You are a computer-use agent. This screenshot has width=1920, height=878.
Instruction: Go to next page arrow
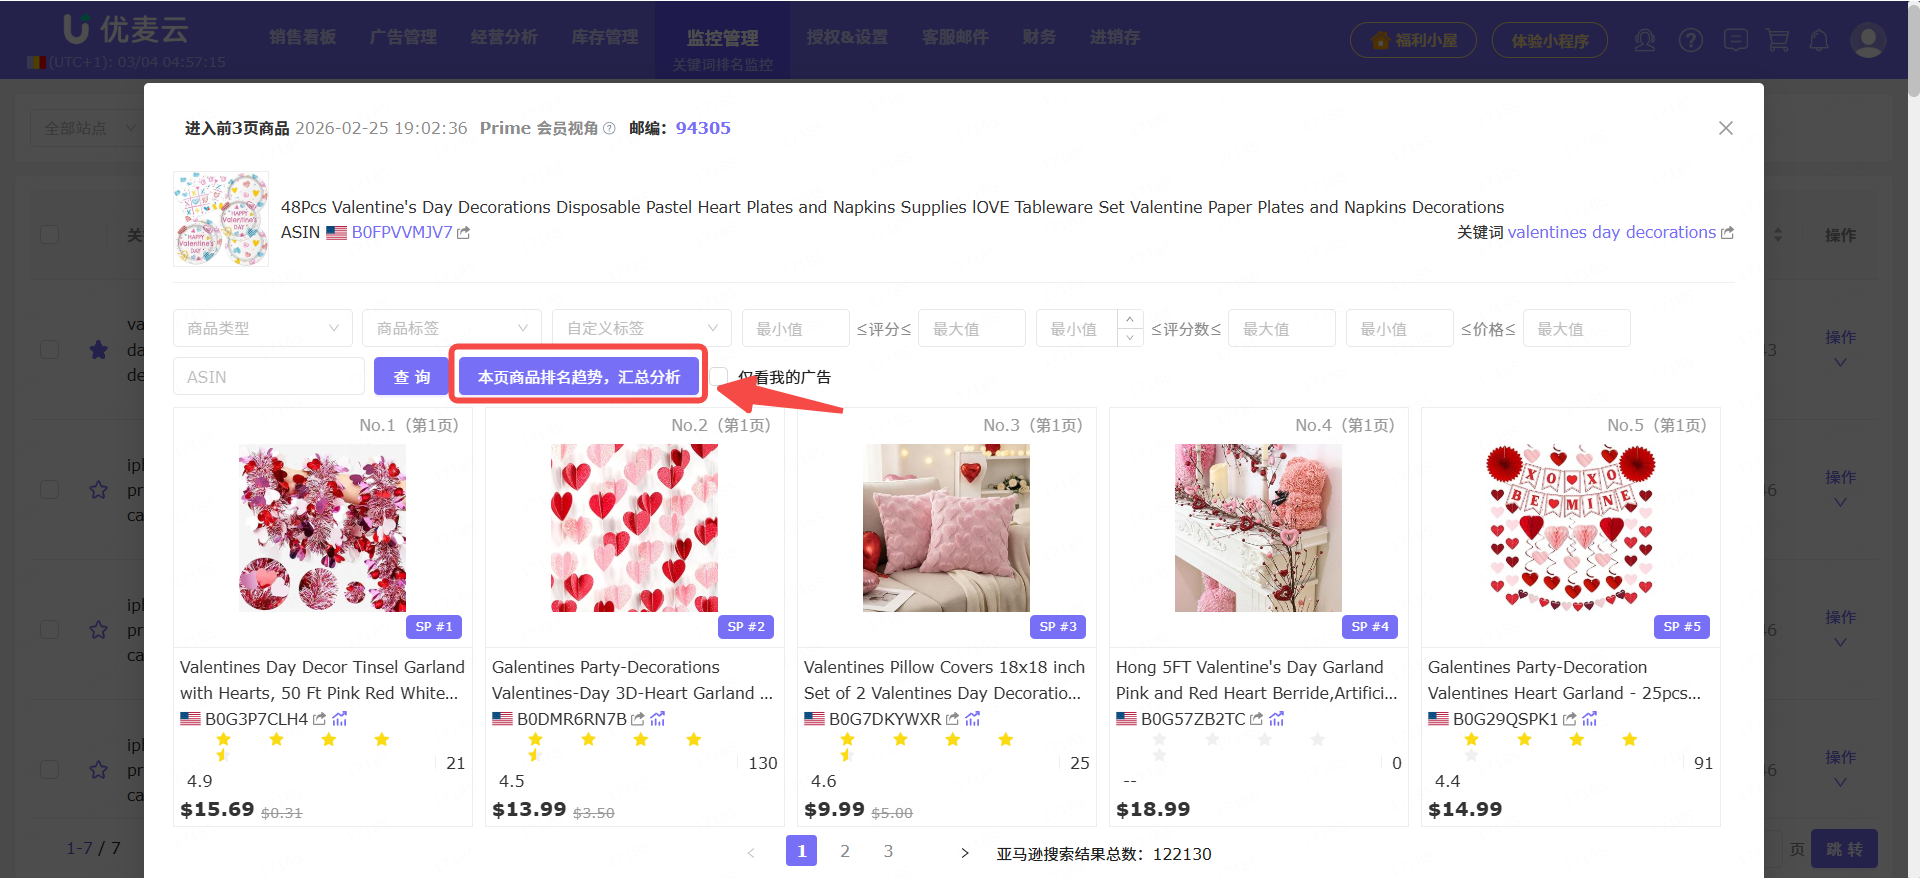(x=964, y=853)
